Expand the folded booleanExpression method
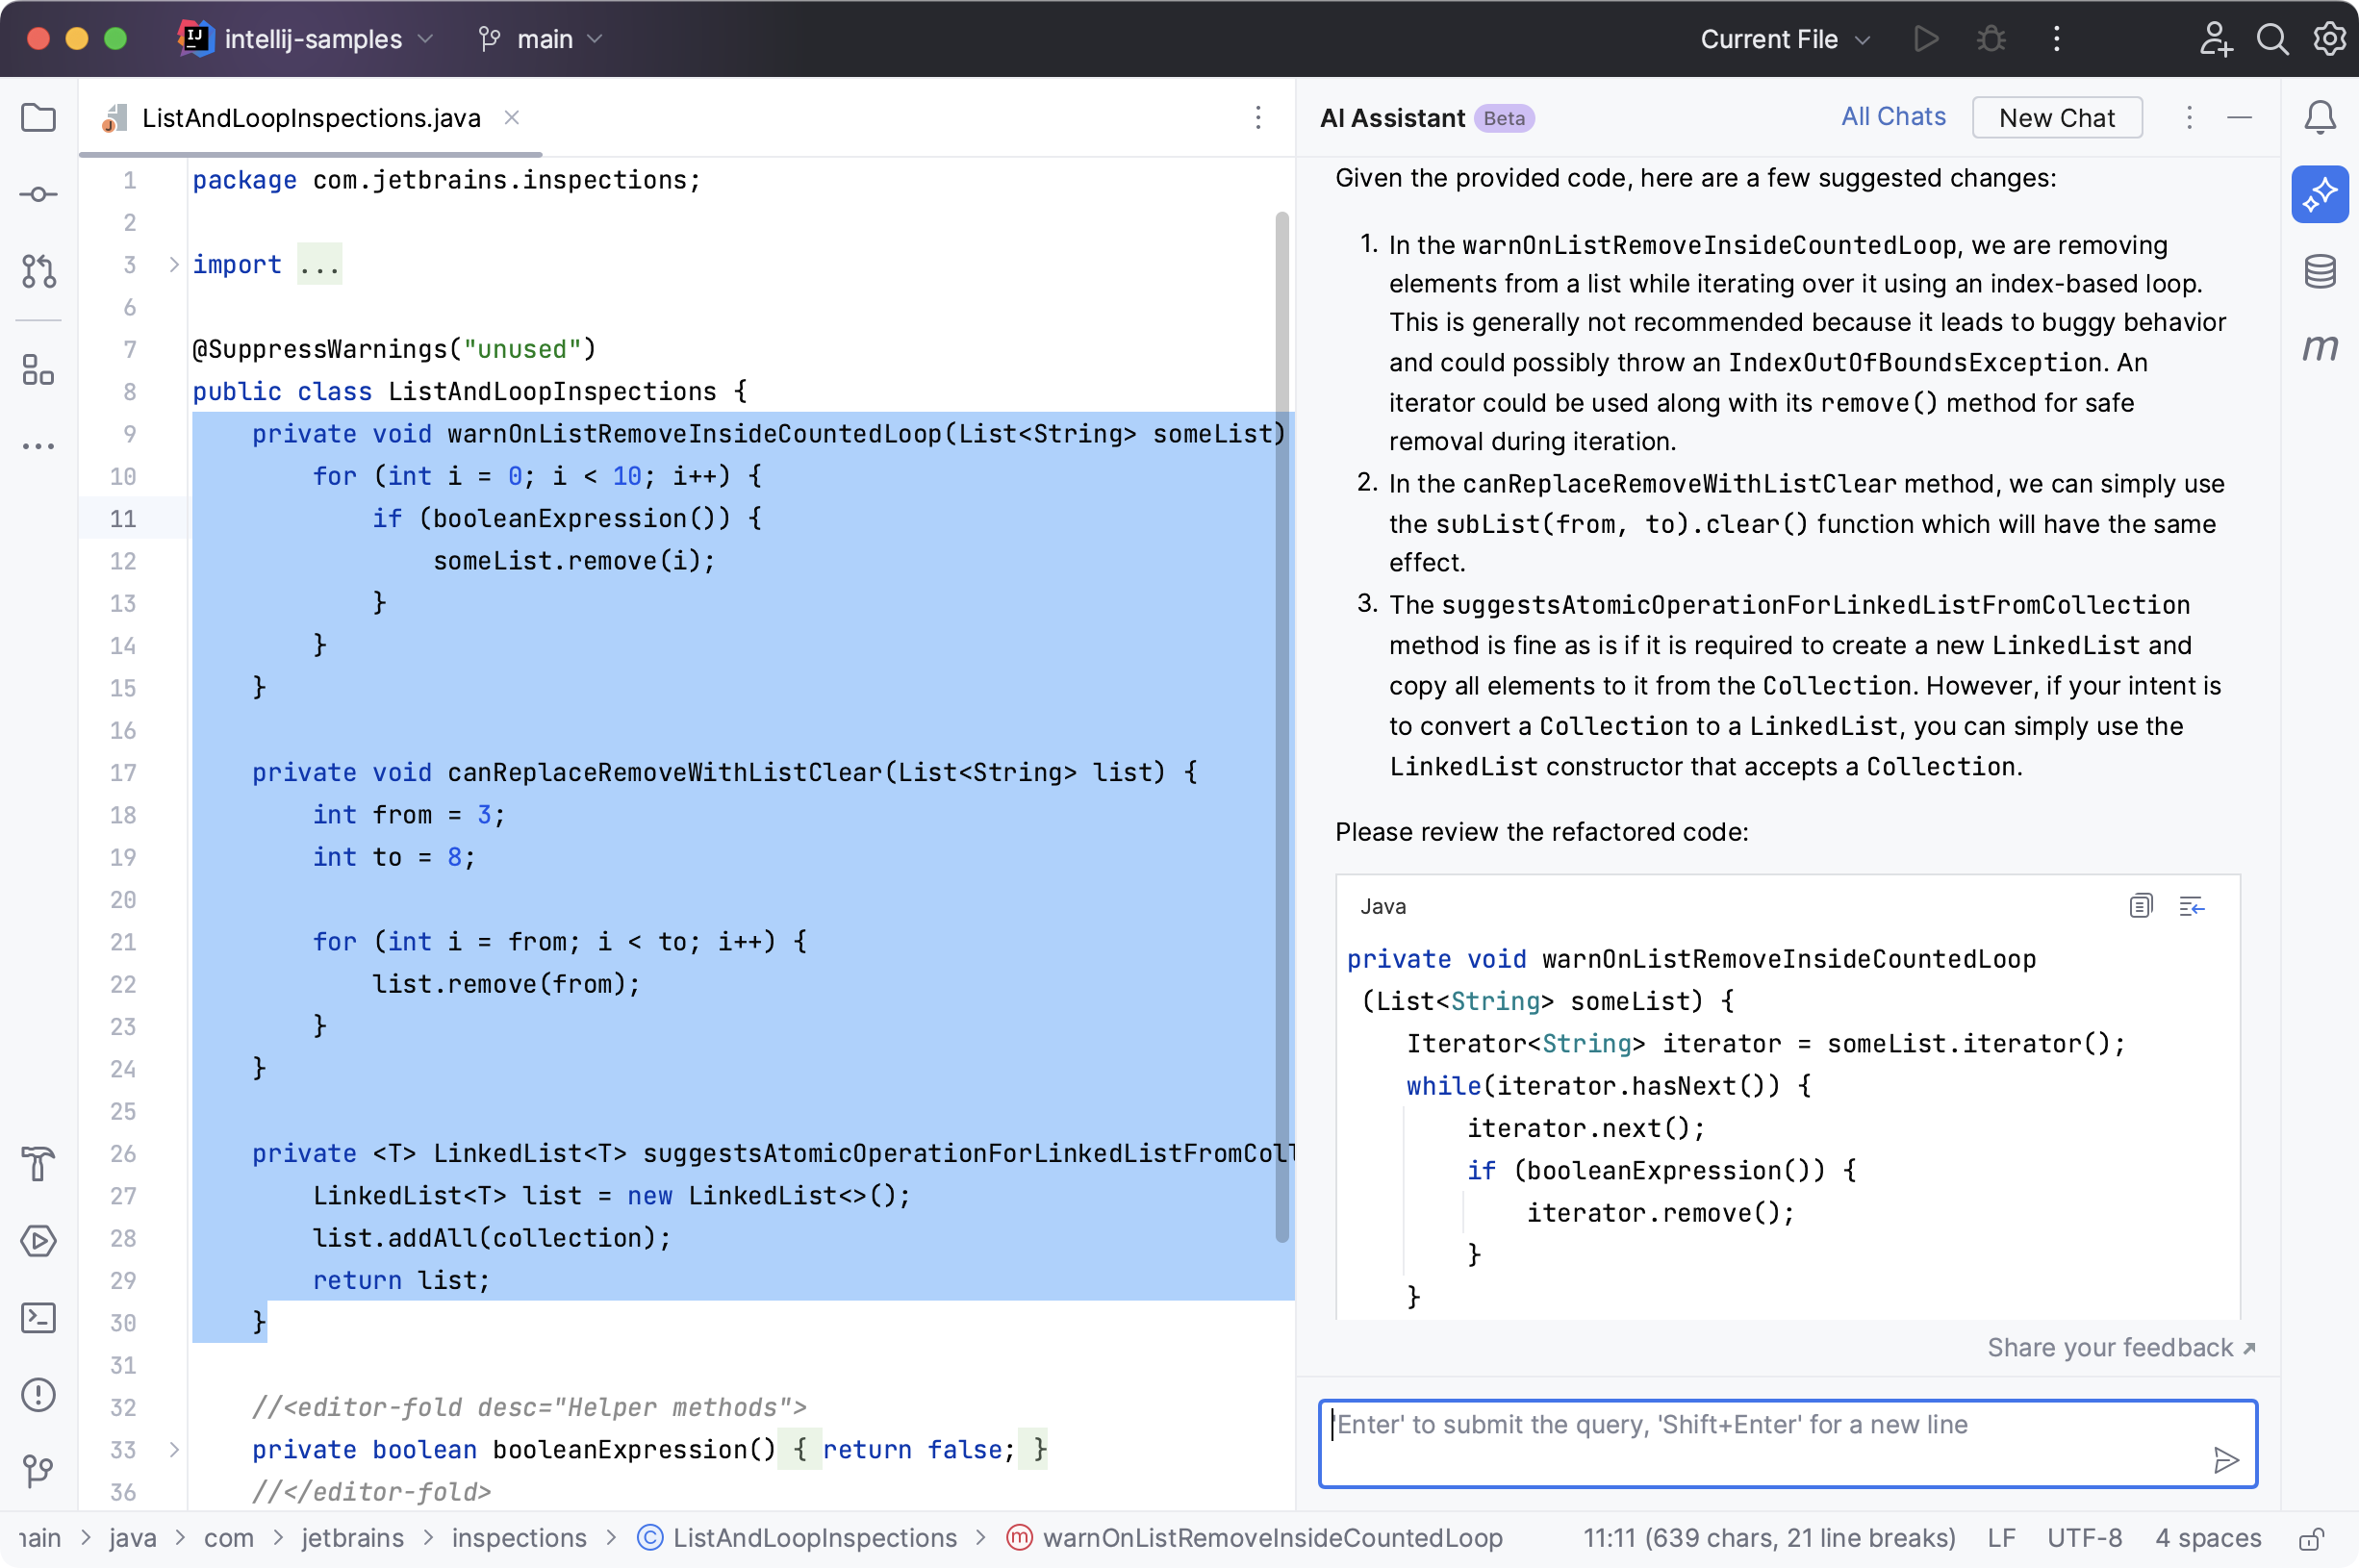This screenshot has width=2359, height=1568. coord(174,1449)
